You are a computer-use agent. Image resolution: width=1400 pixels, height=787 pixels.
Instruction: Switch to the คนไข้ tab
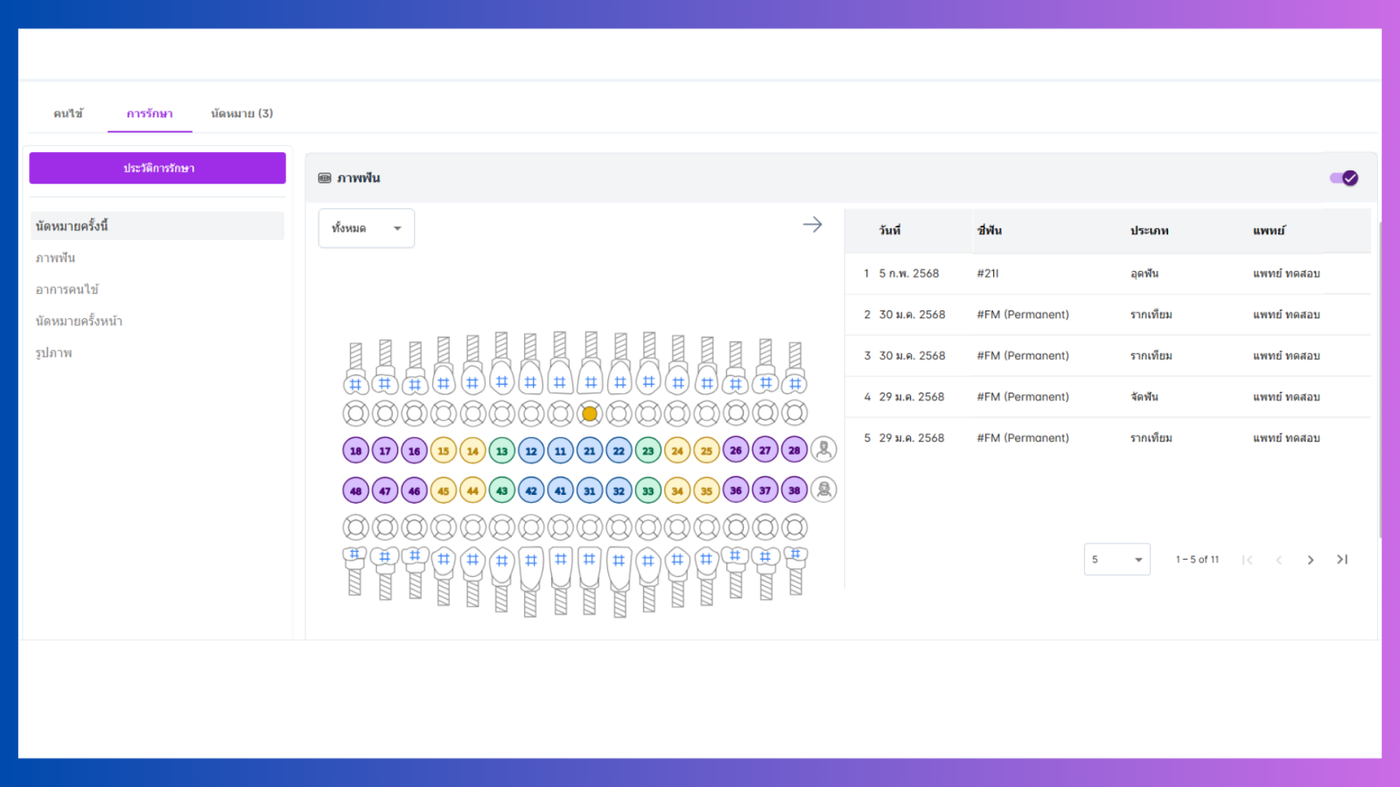click(68, 114)
